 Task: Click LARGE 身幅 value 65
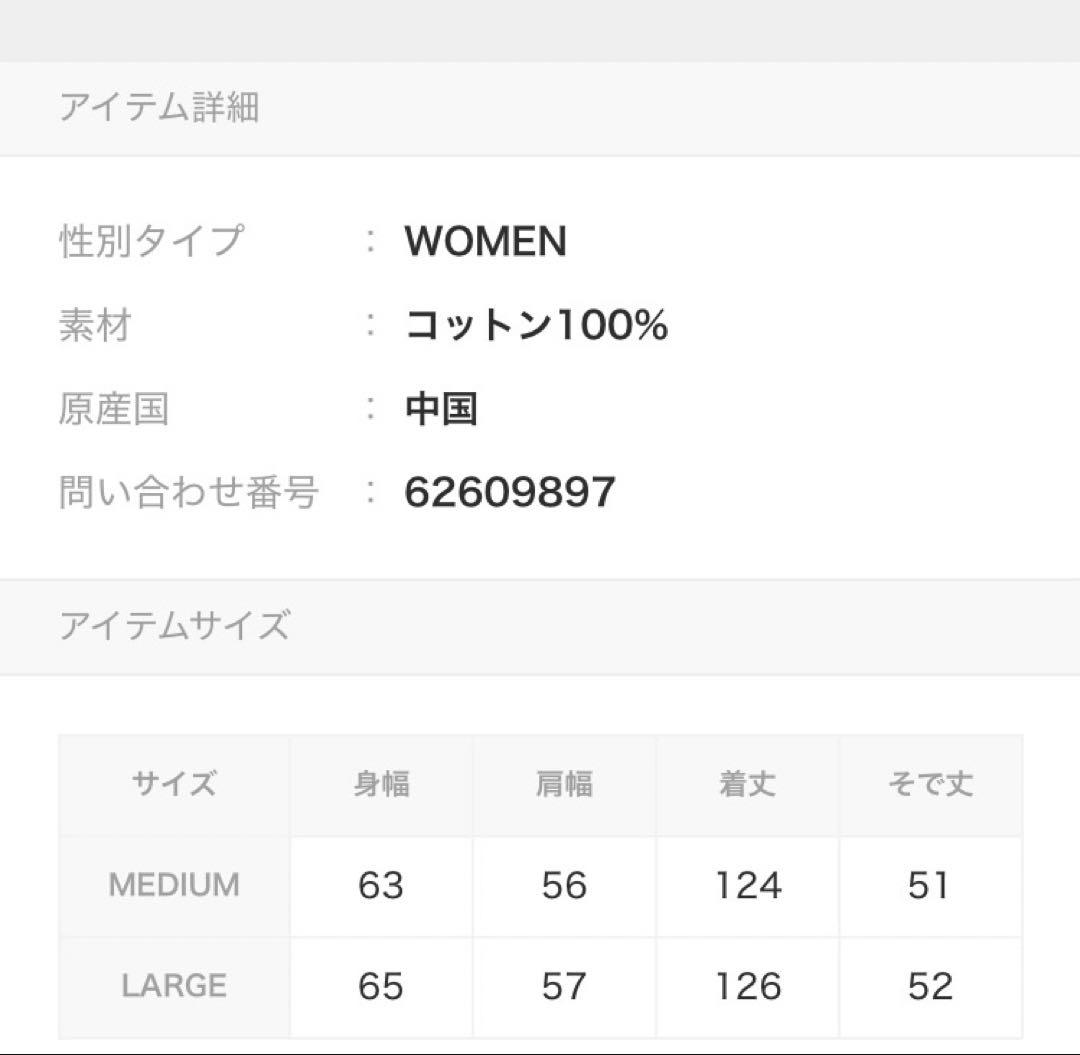coord(381,985)
